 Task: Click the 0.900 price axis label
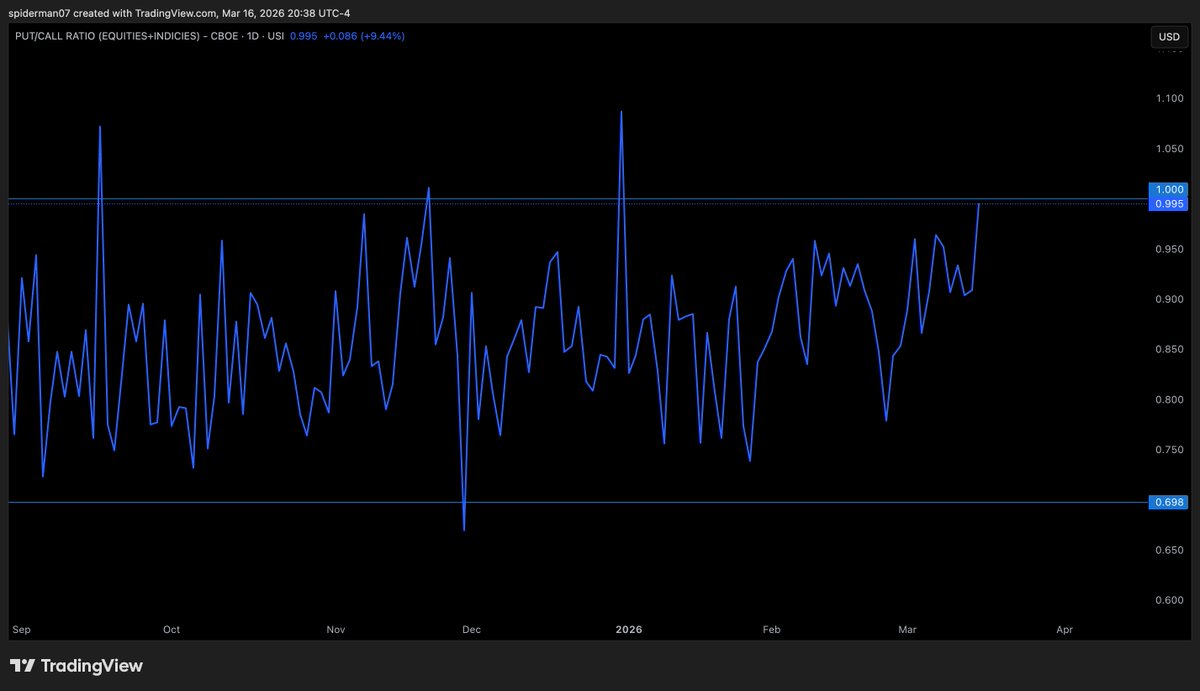1170,300
